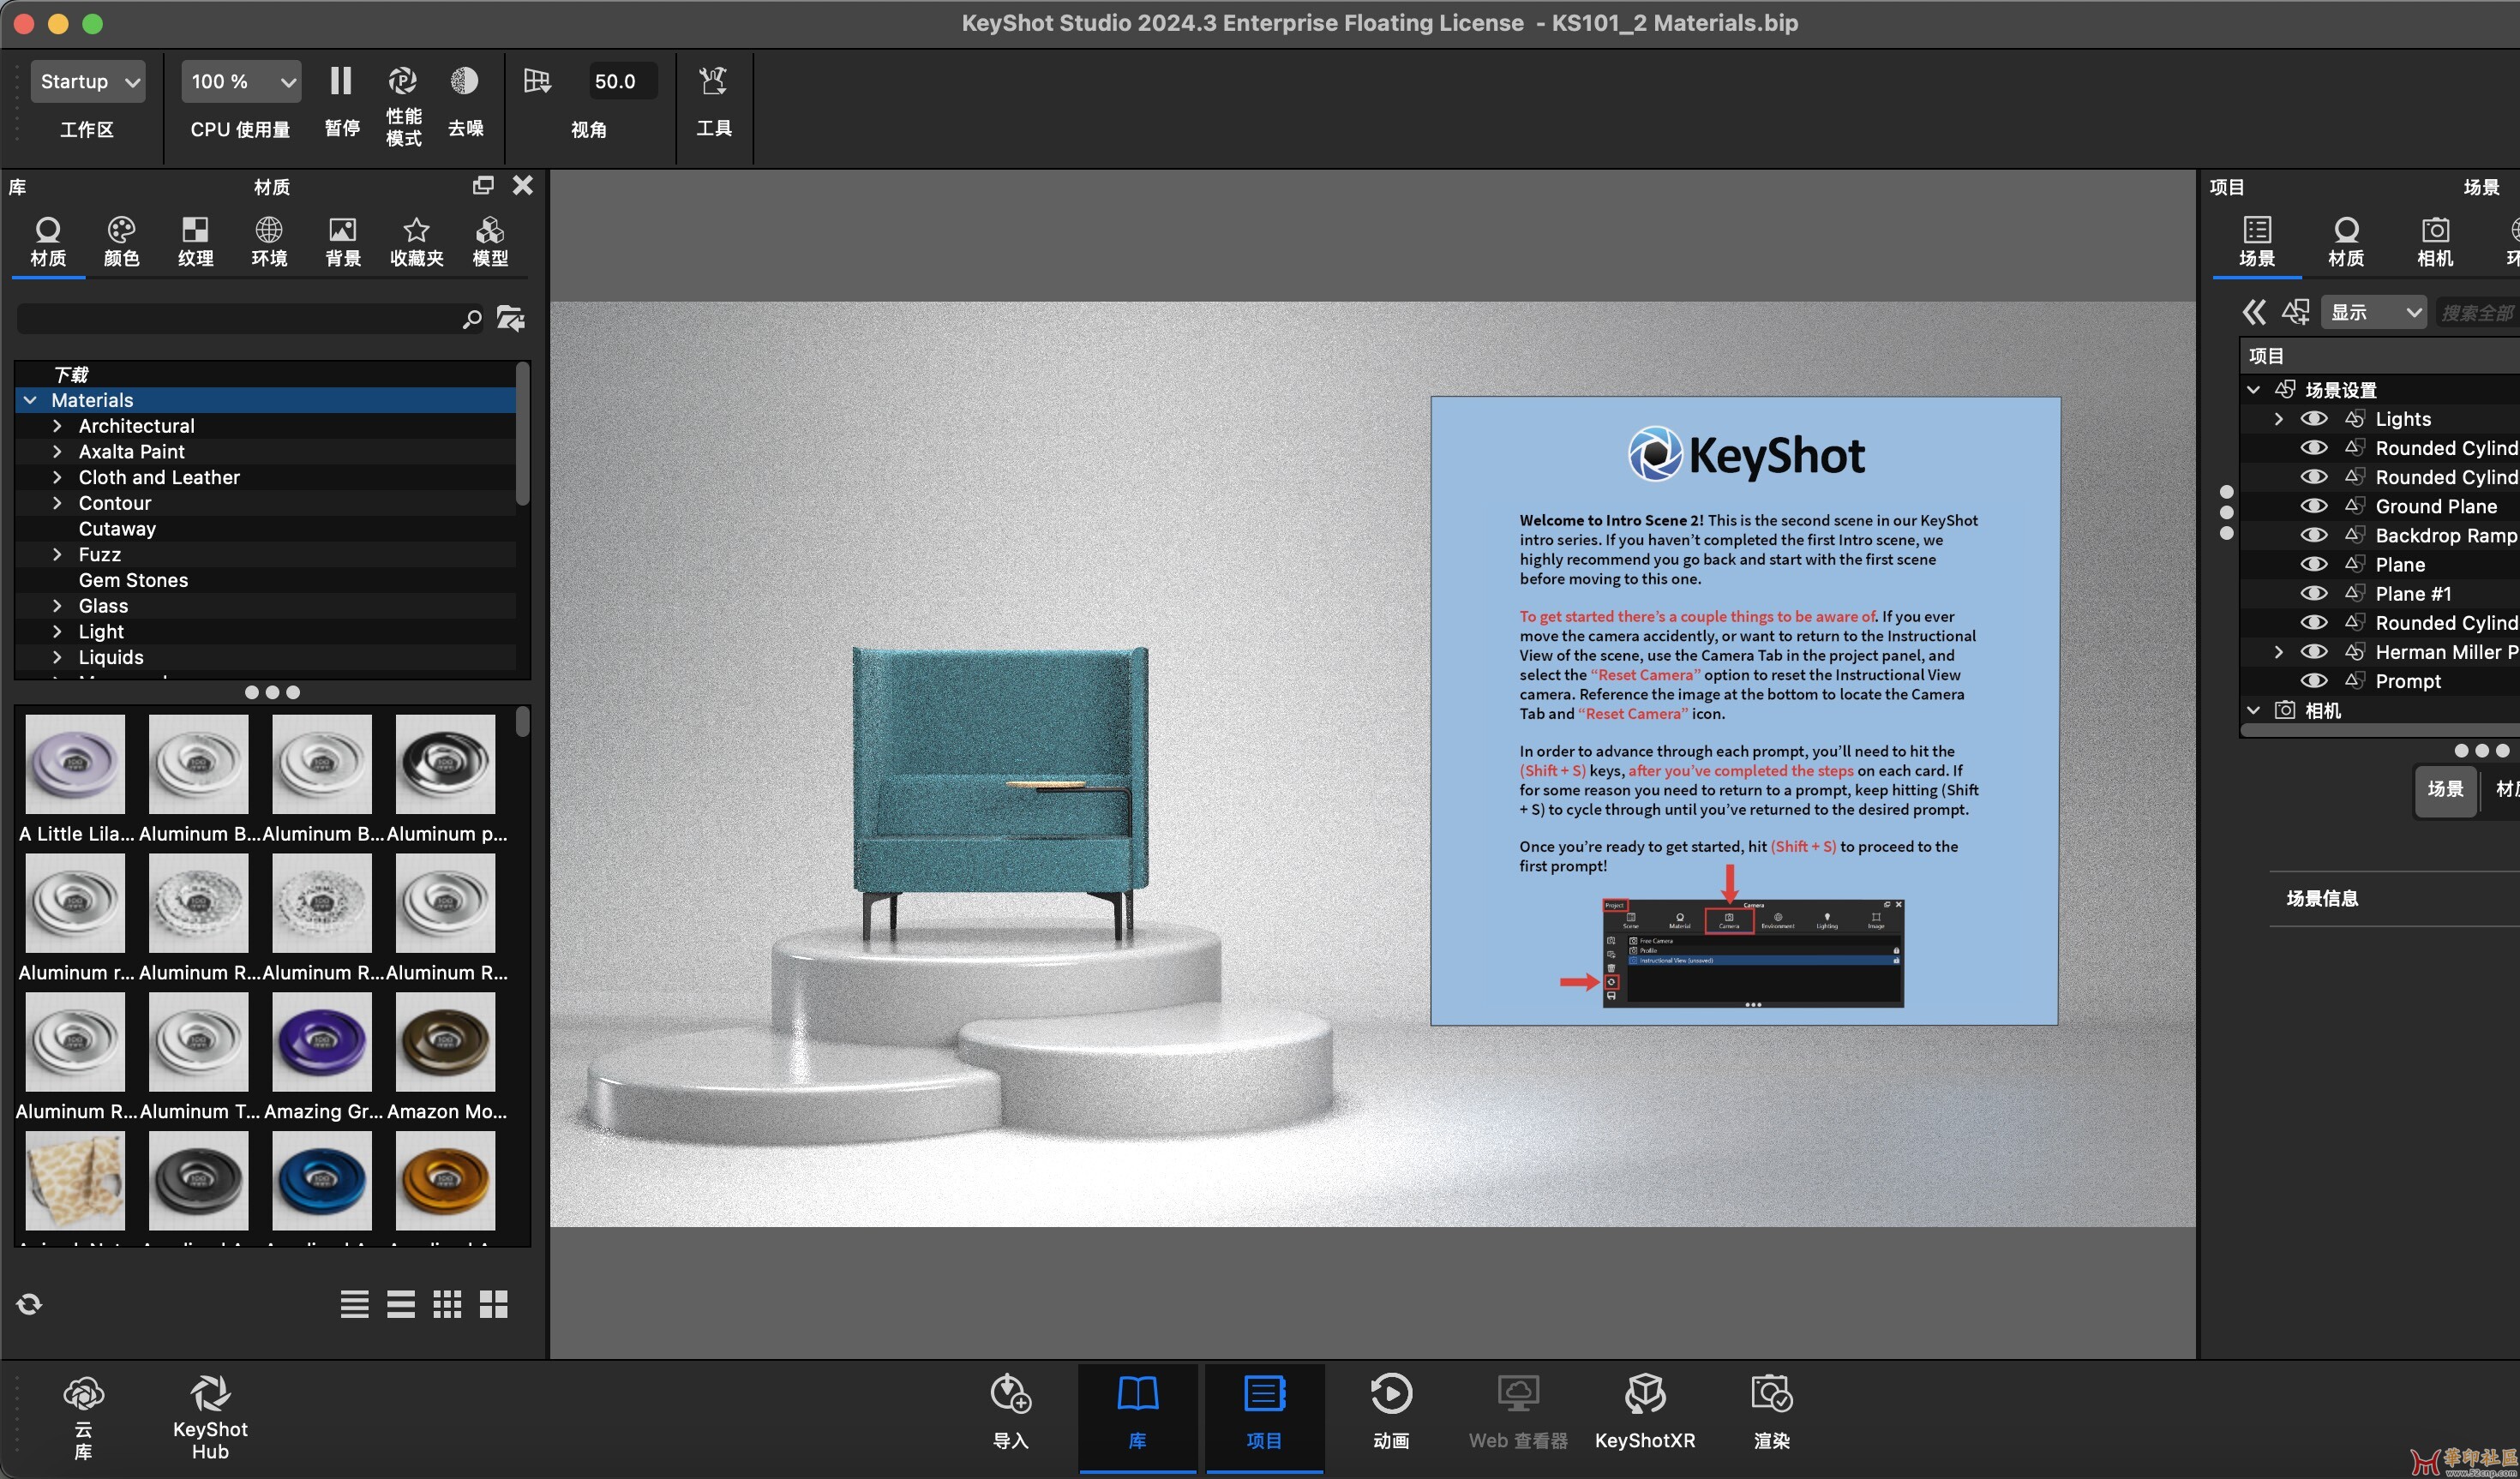2520x1479 pixels.
Task: Open KeyShot Hub
Action: (210, 1416)
